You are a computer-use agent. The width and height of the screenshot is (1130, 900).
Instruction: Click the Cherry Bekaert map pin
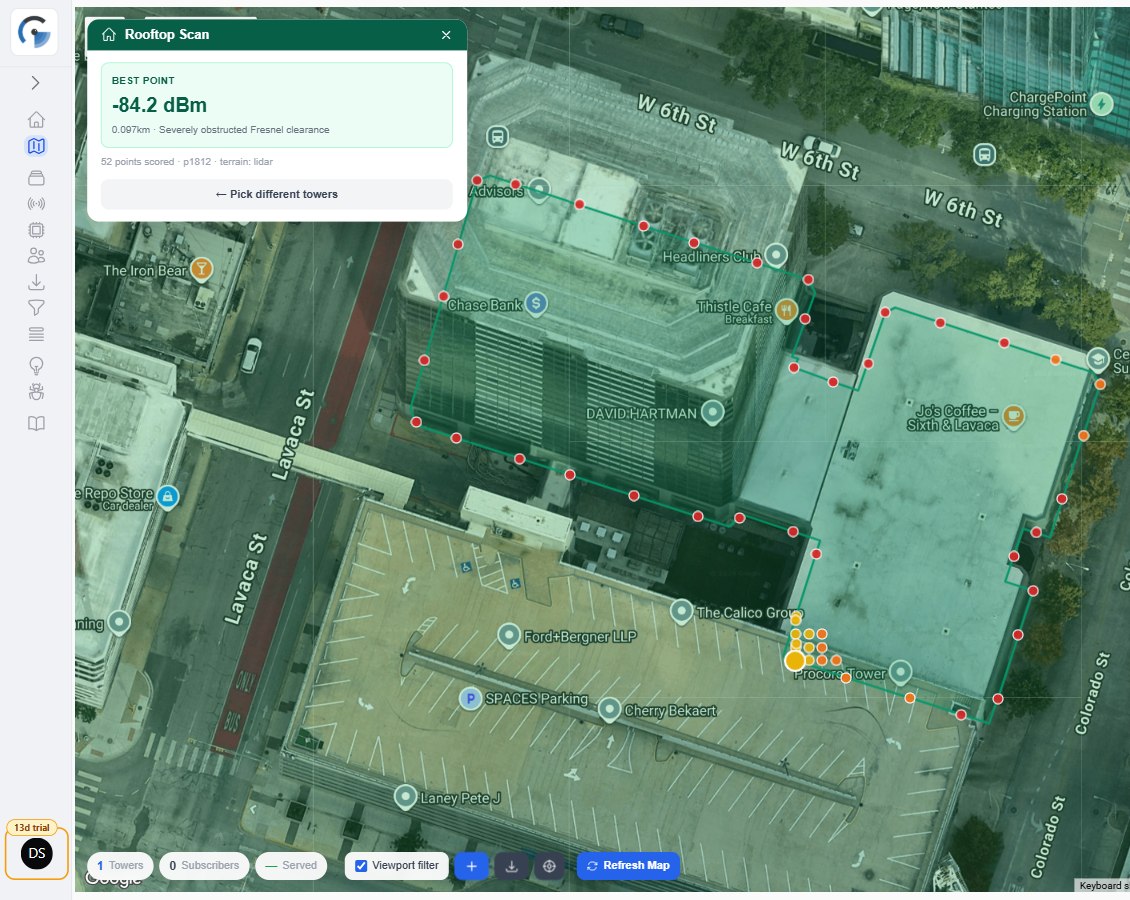[x=610, y=709]
